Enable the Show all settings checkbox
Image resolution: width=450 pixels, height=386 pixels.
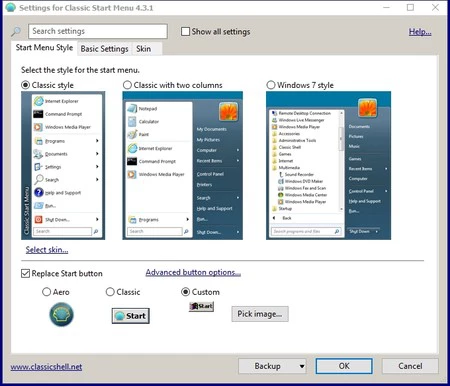185,32
